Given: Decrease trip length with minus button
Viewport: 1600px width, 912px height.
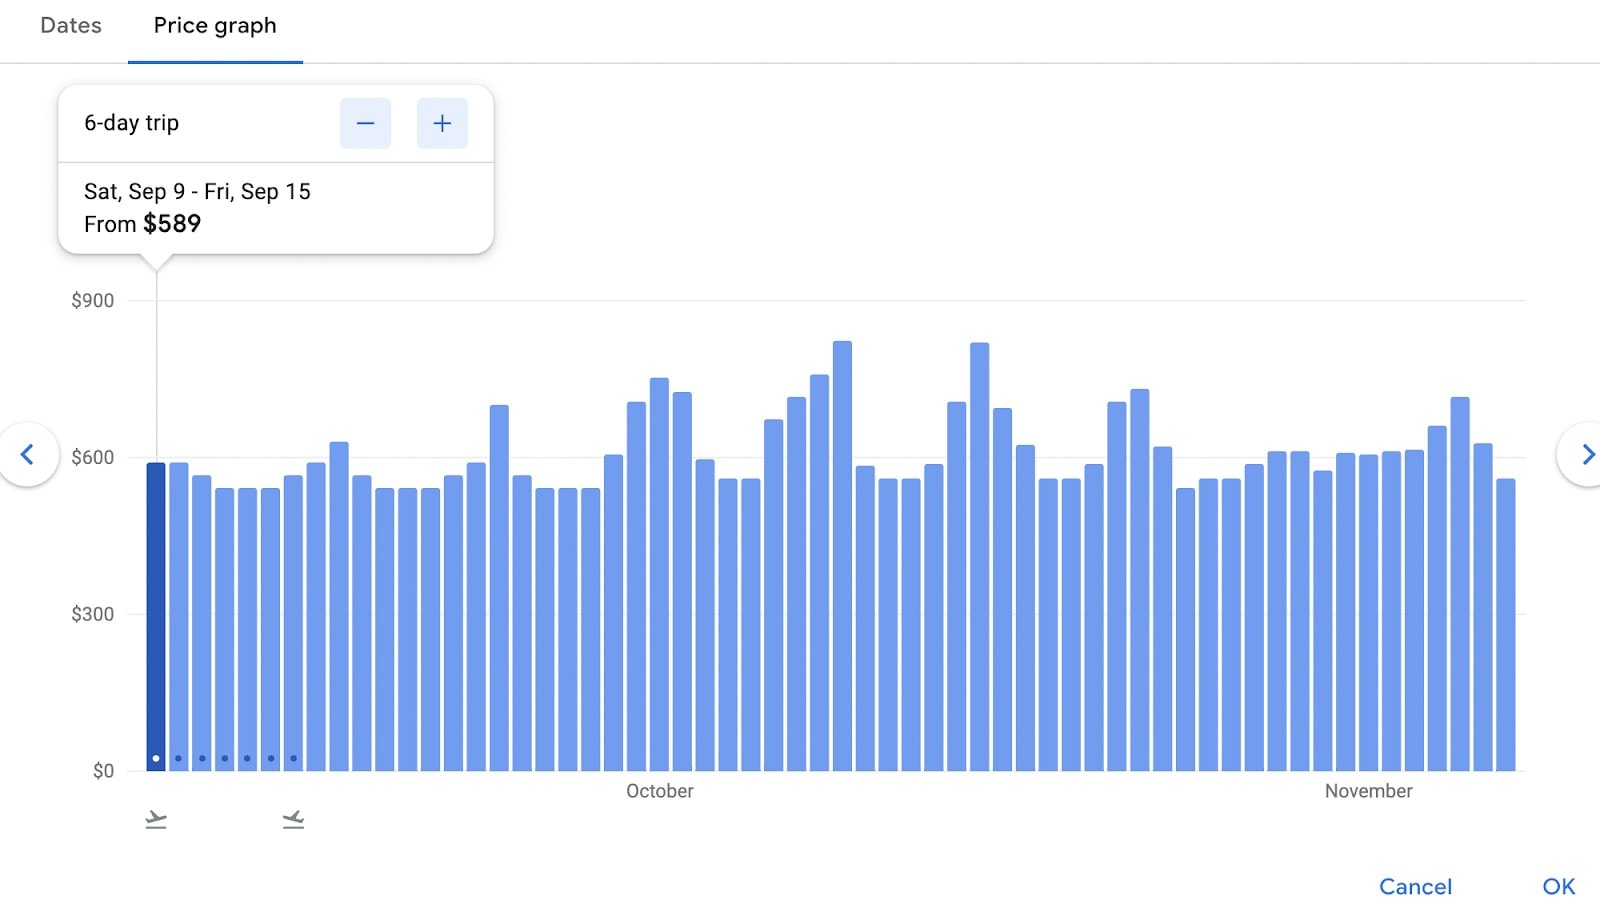Looking at the screenshot, I should (365, 123).
